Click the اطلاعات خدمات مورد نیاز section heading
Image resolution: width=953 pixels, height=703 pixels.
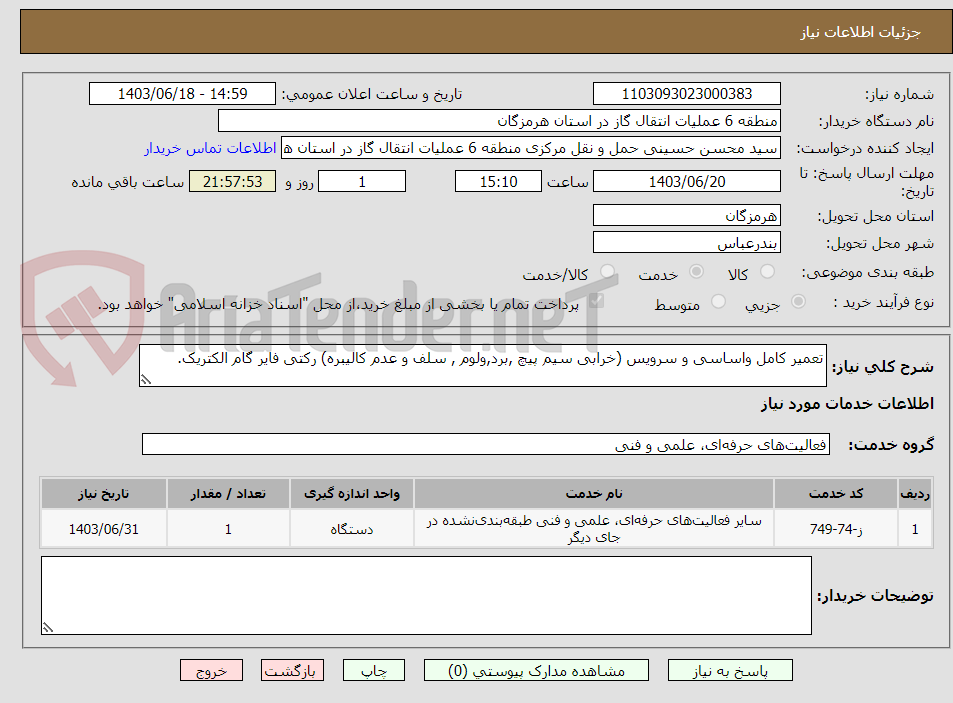(x=847, y=404)
